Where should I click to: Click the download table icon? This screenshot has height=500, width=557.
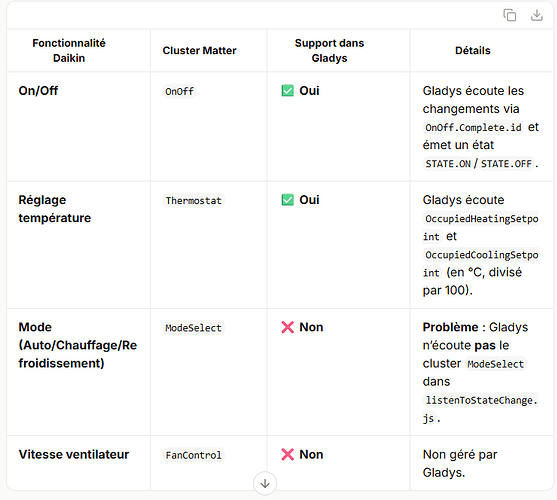536,15
